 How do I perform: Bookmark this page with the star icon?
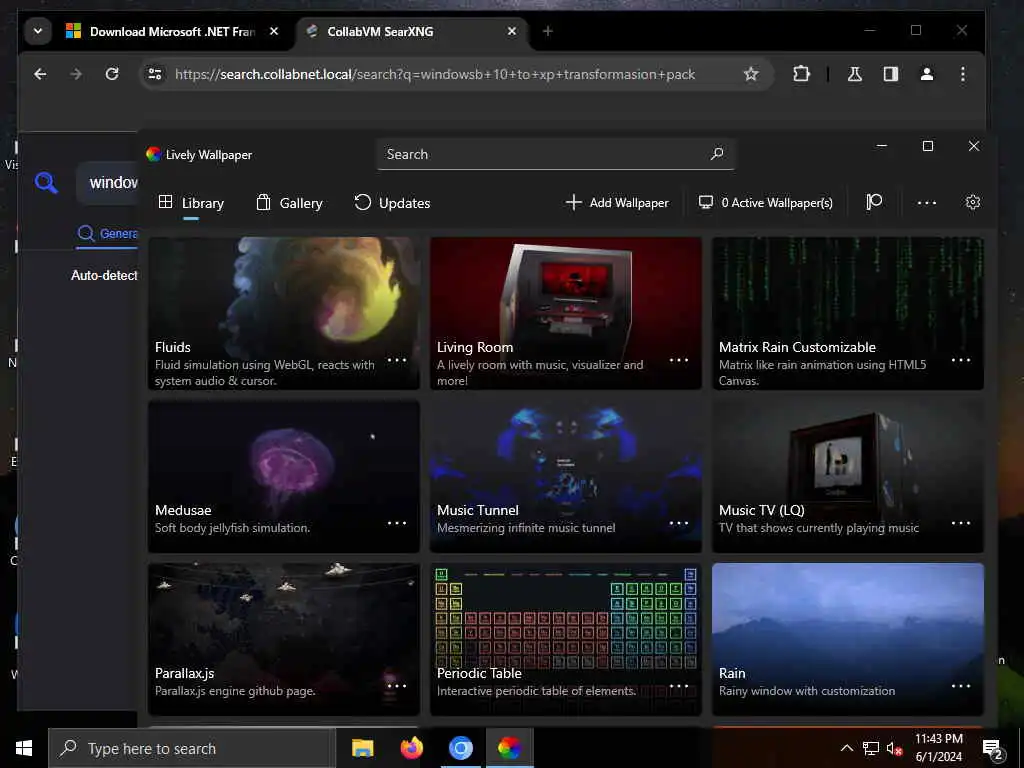751,74
